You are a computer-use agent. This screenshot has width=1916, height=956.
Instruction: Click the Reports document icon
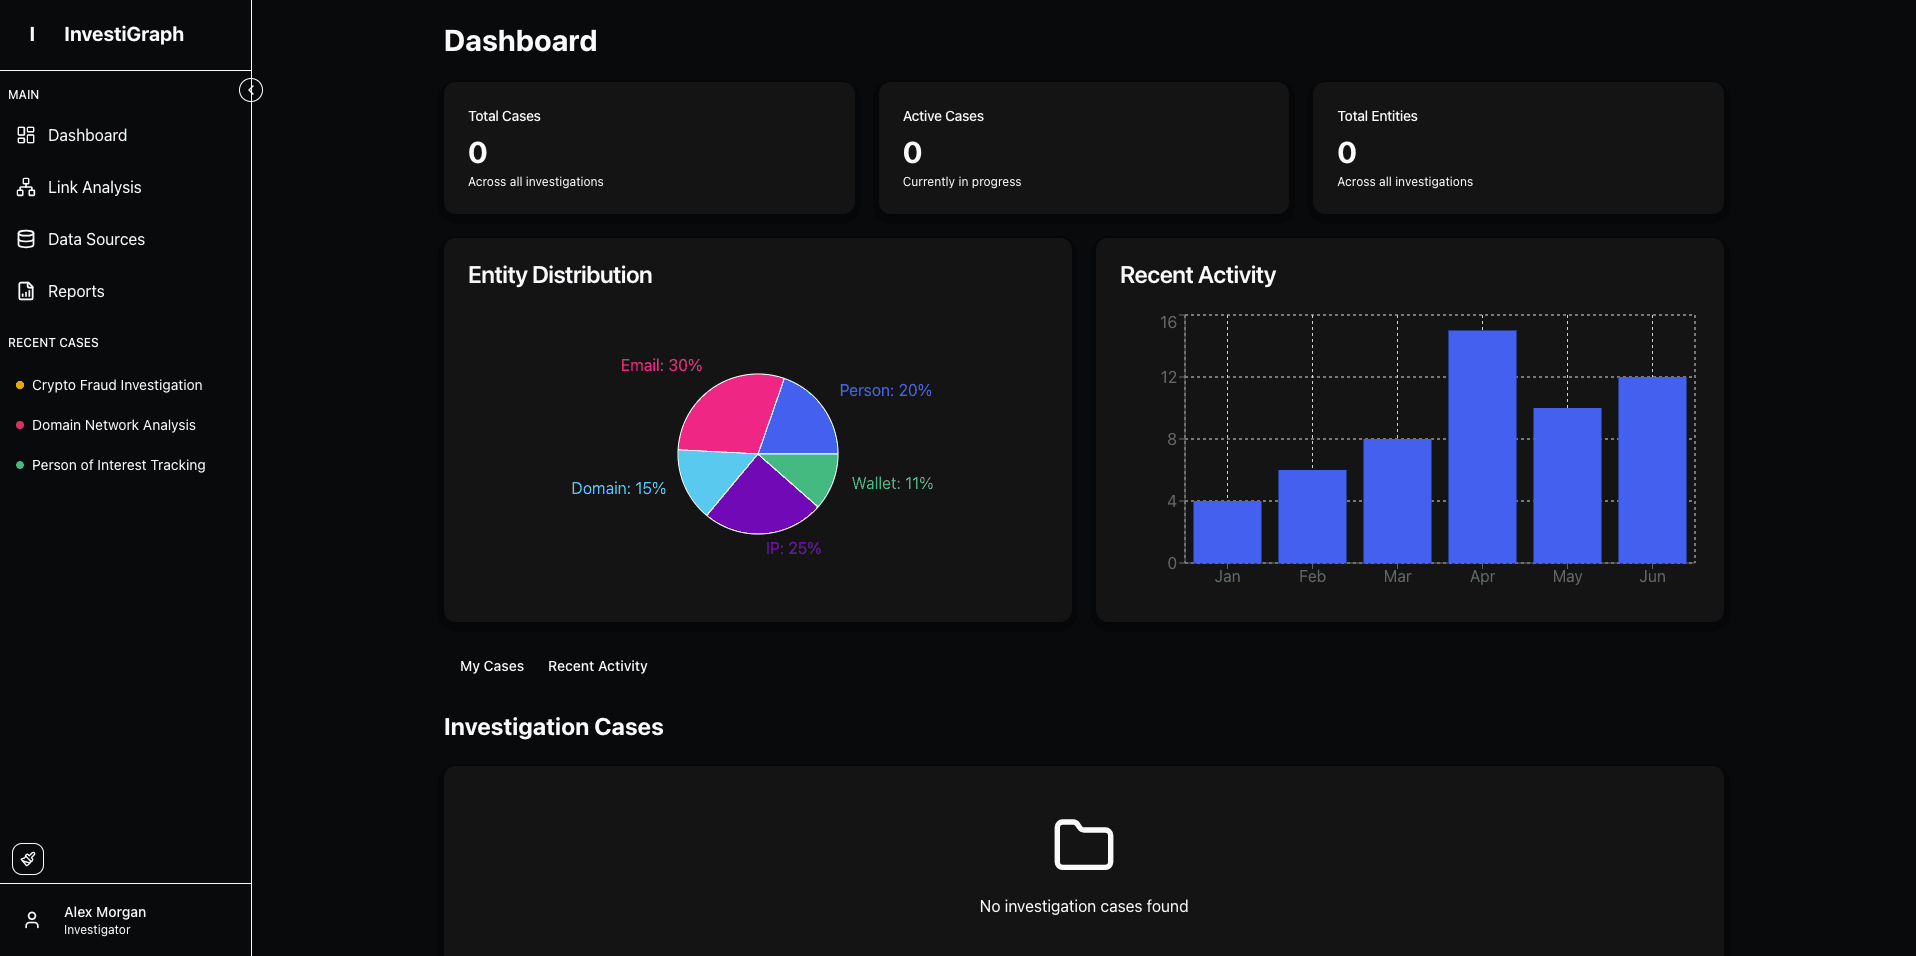pyautogui.click(x=26, y=291)
